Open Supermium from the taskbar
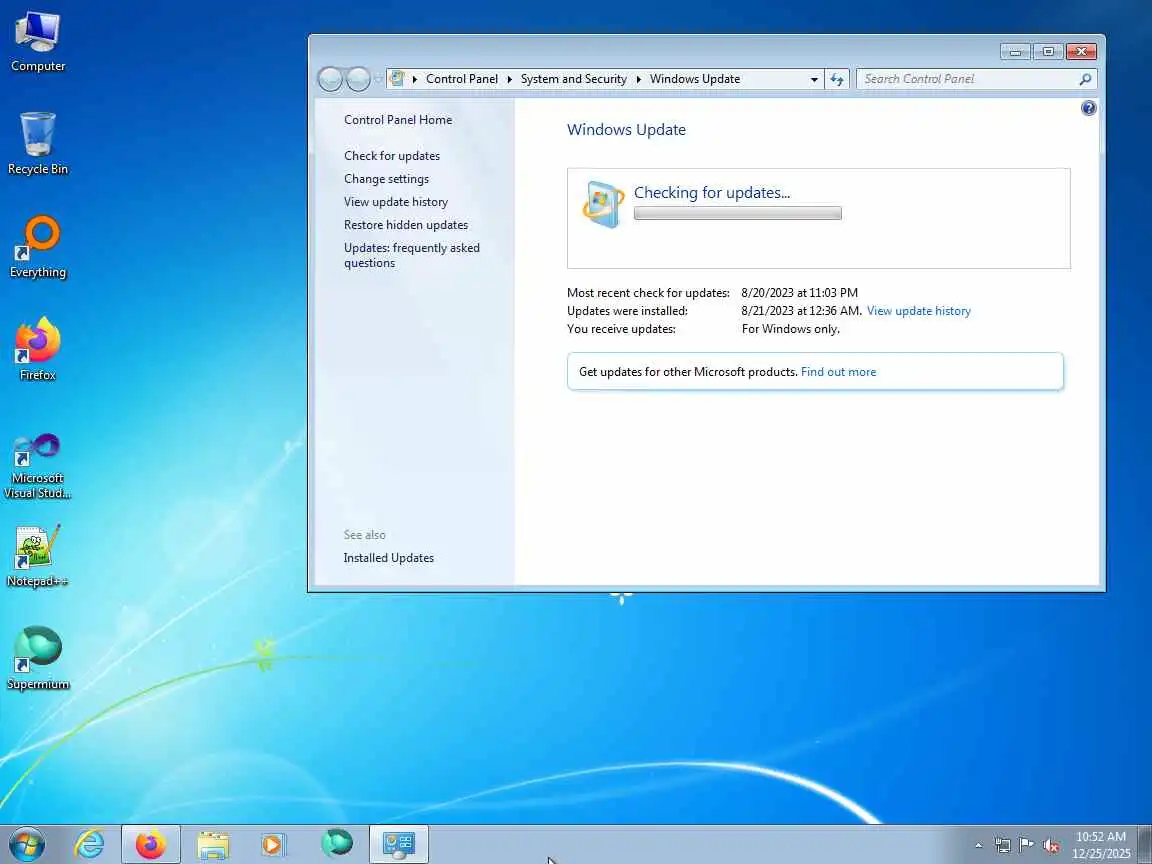 point(336,843)
